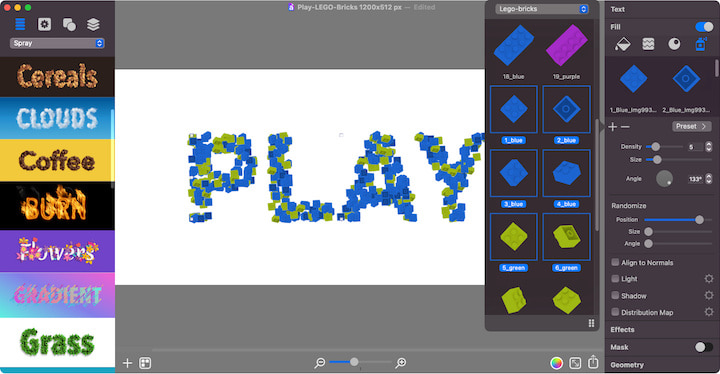Open Shadow settings gear

tap(709, 295)
